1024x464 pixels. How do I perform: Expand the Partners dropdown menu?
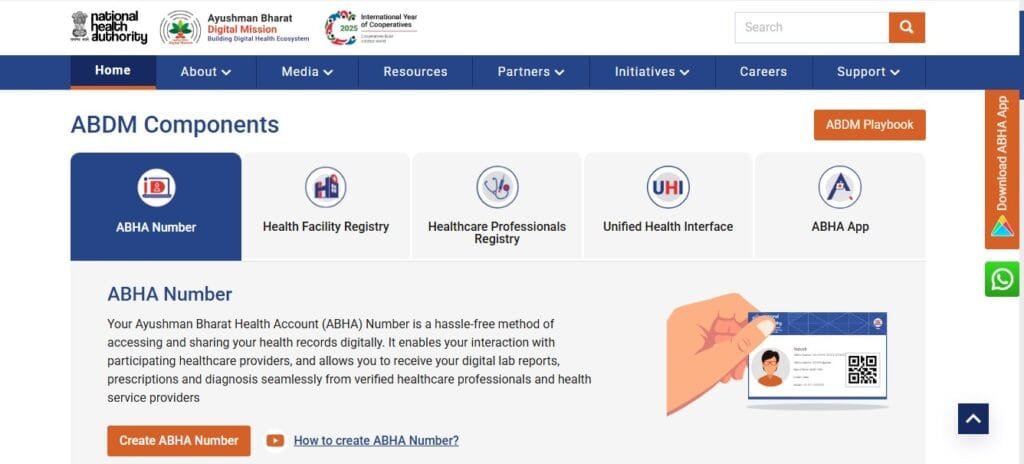pyautogui.click(x=531, y=72)
